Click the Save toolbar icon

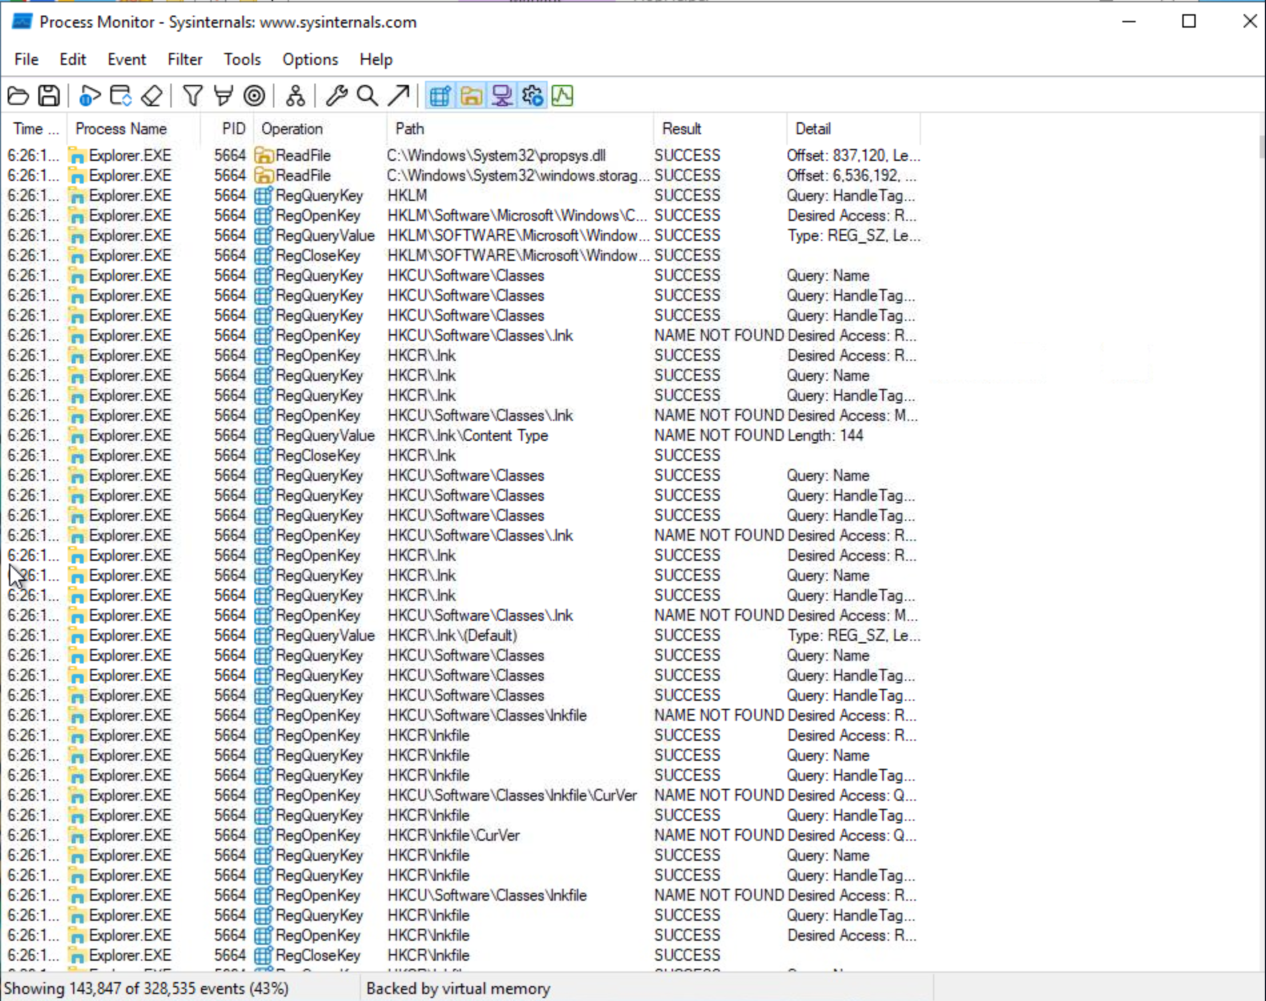coord(48,96)
